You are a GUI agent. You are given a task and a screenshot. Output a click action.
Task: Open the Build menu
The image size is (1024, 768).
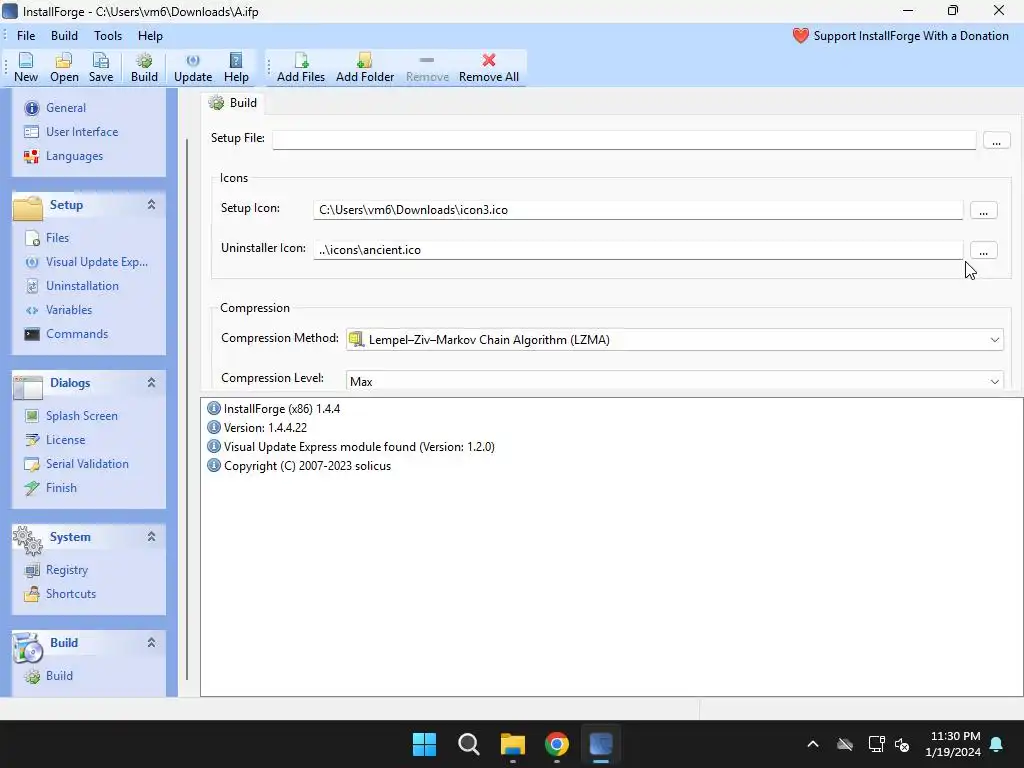[x=64, y=36]
